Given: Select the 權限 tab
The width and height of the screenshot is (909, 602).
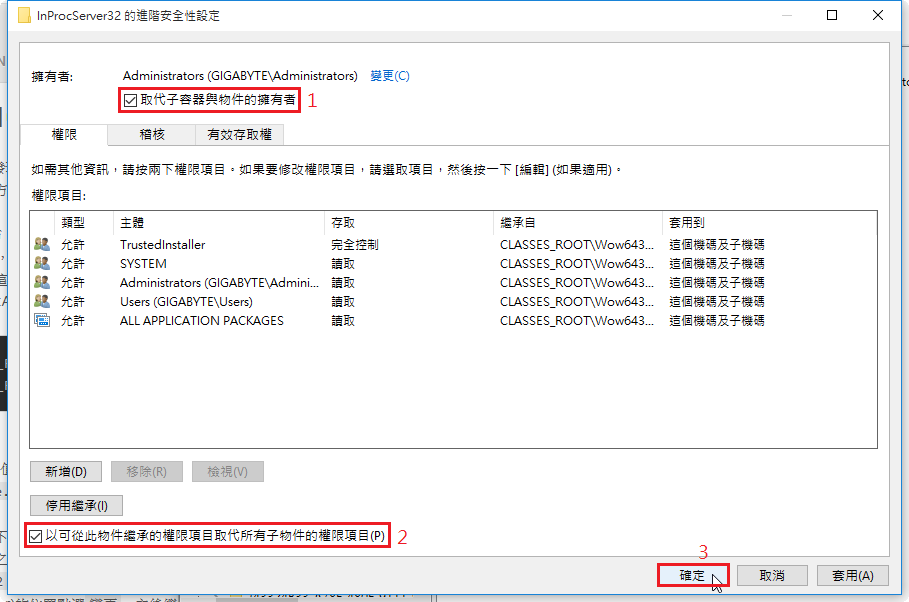Looking at the screenshot, I should [64, 134].
